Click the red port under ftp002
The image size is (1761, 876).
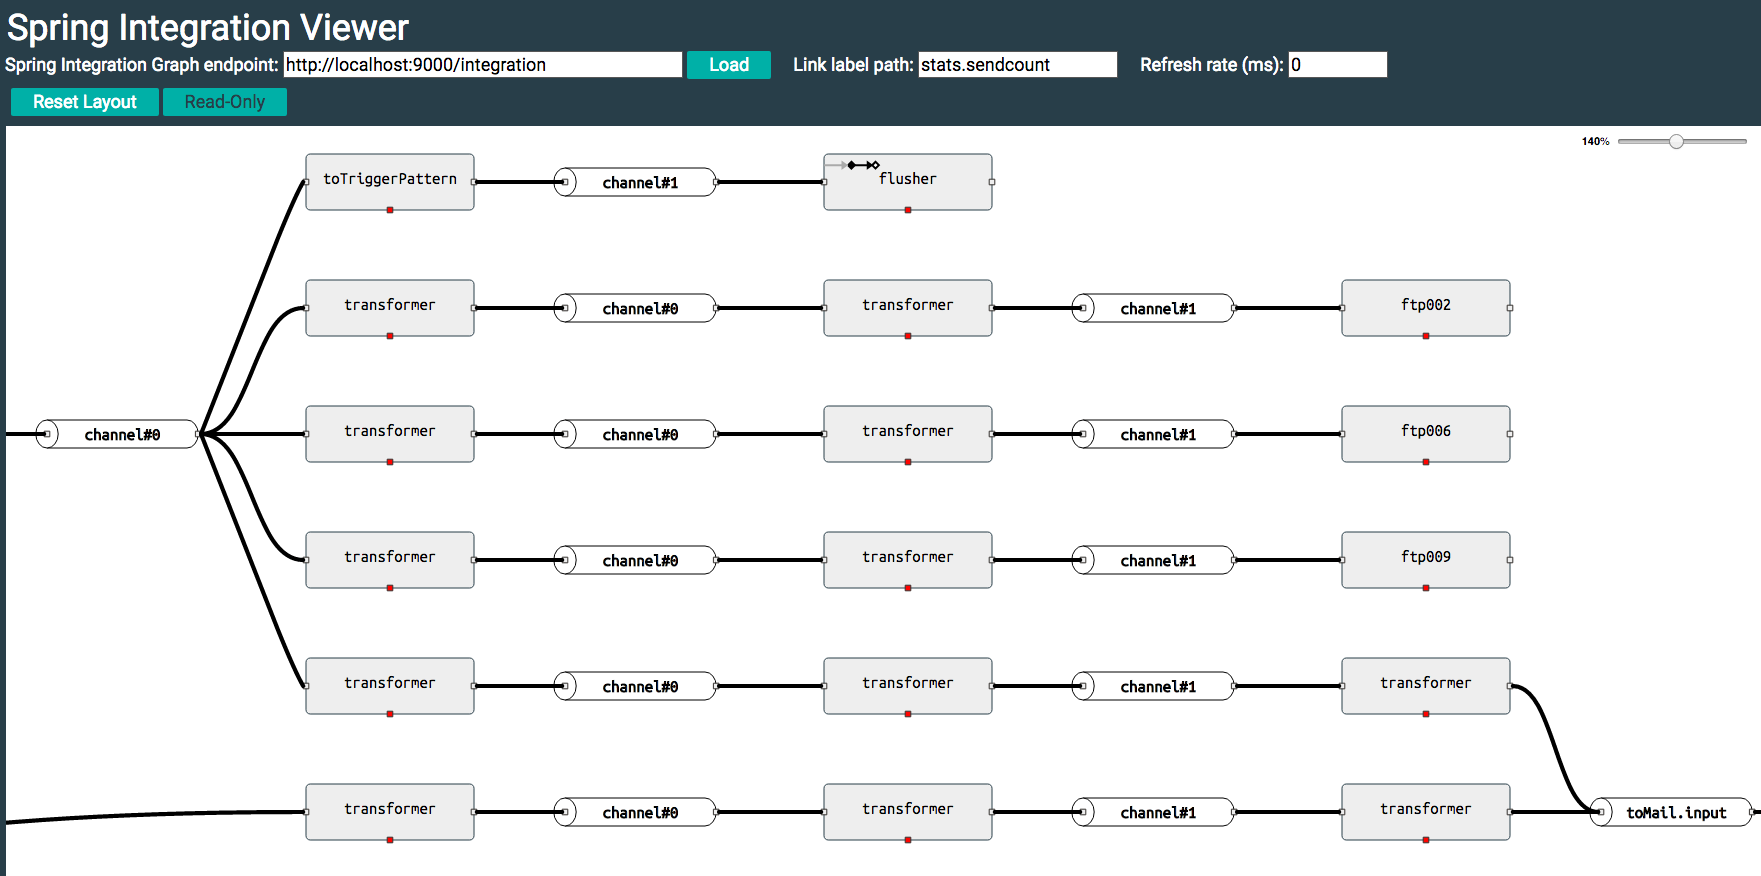pyautogui.click(x=1426, y=336)
